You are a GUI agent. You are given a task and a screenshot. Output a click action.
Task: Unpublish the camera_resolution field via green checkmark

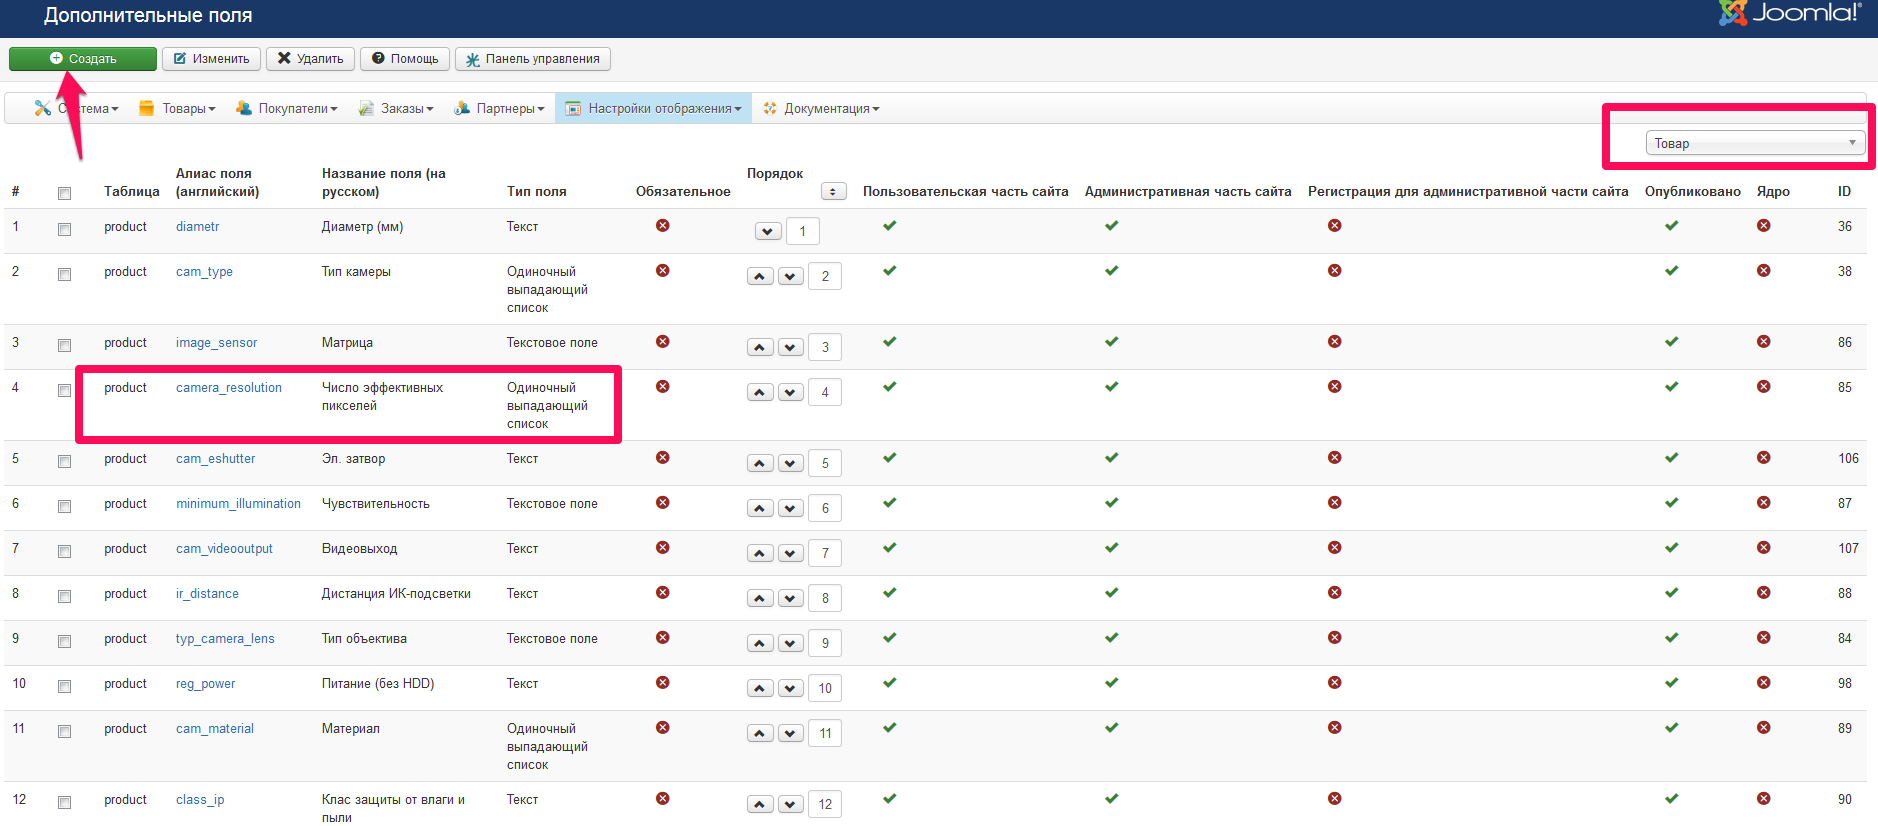point(1671,387)
